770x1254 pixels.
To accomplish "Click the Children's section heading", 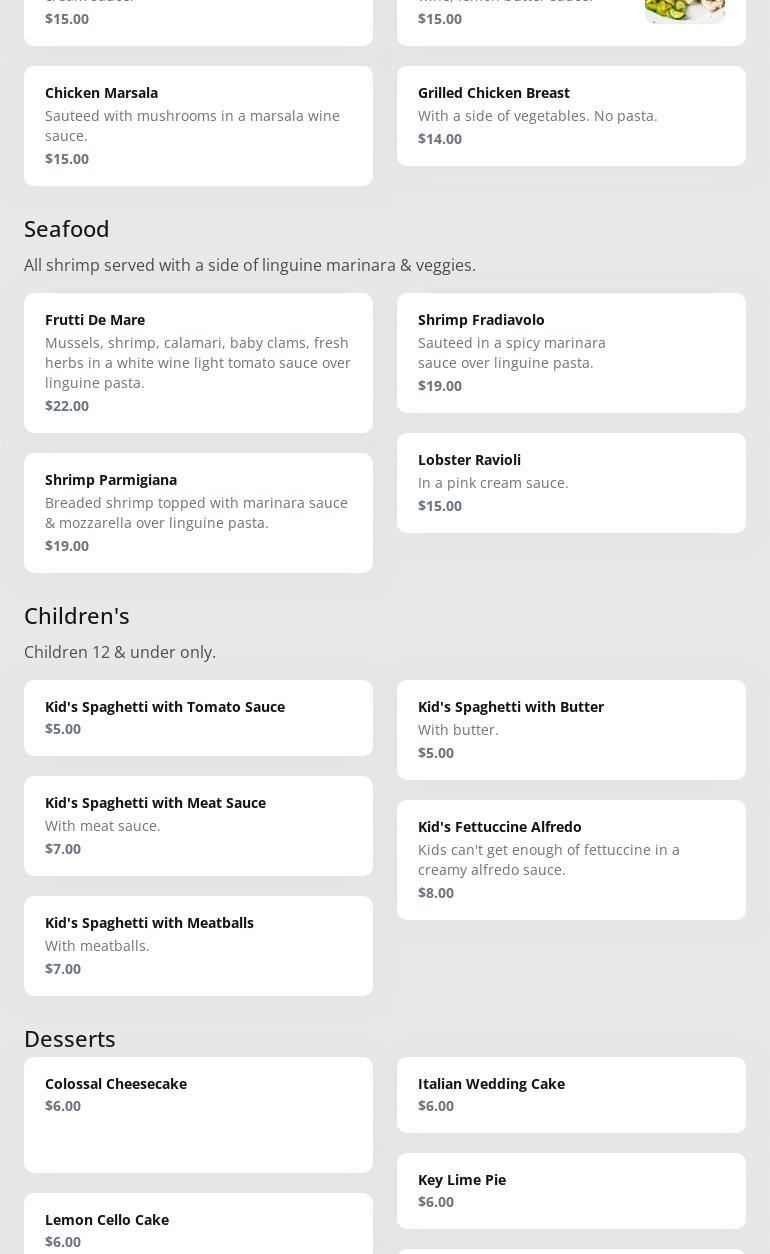I will [x=77, y=616].
